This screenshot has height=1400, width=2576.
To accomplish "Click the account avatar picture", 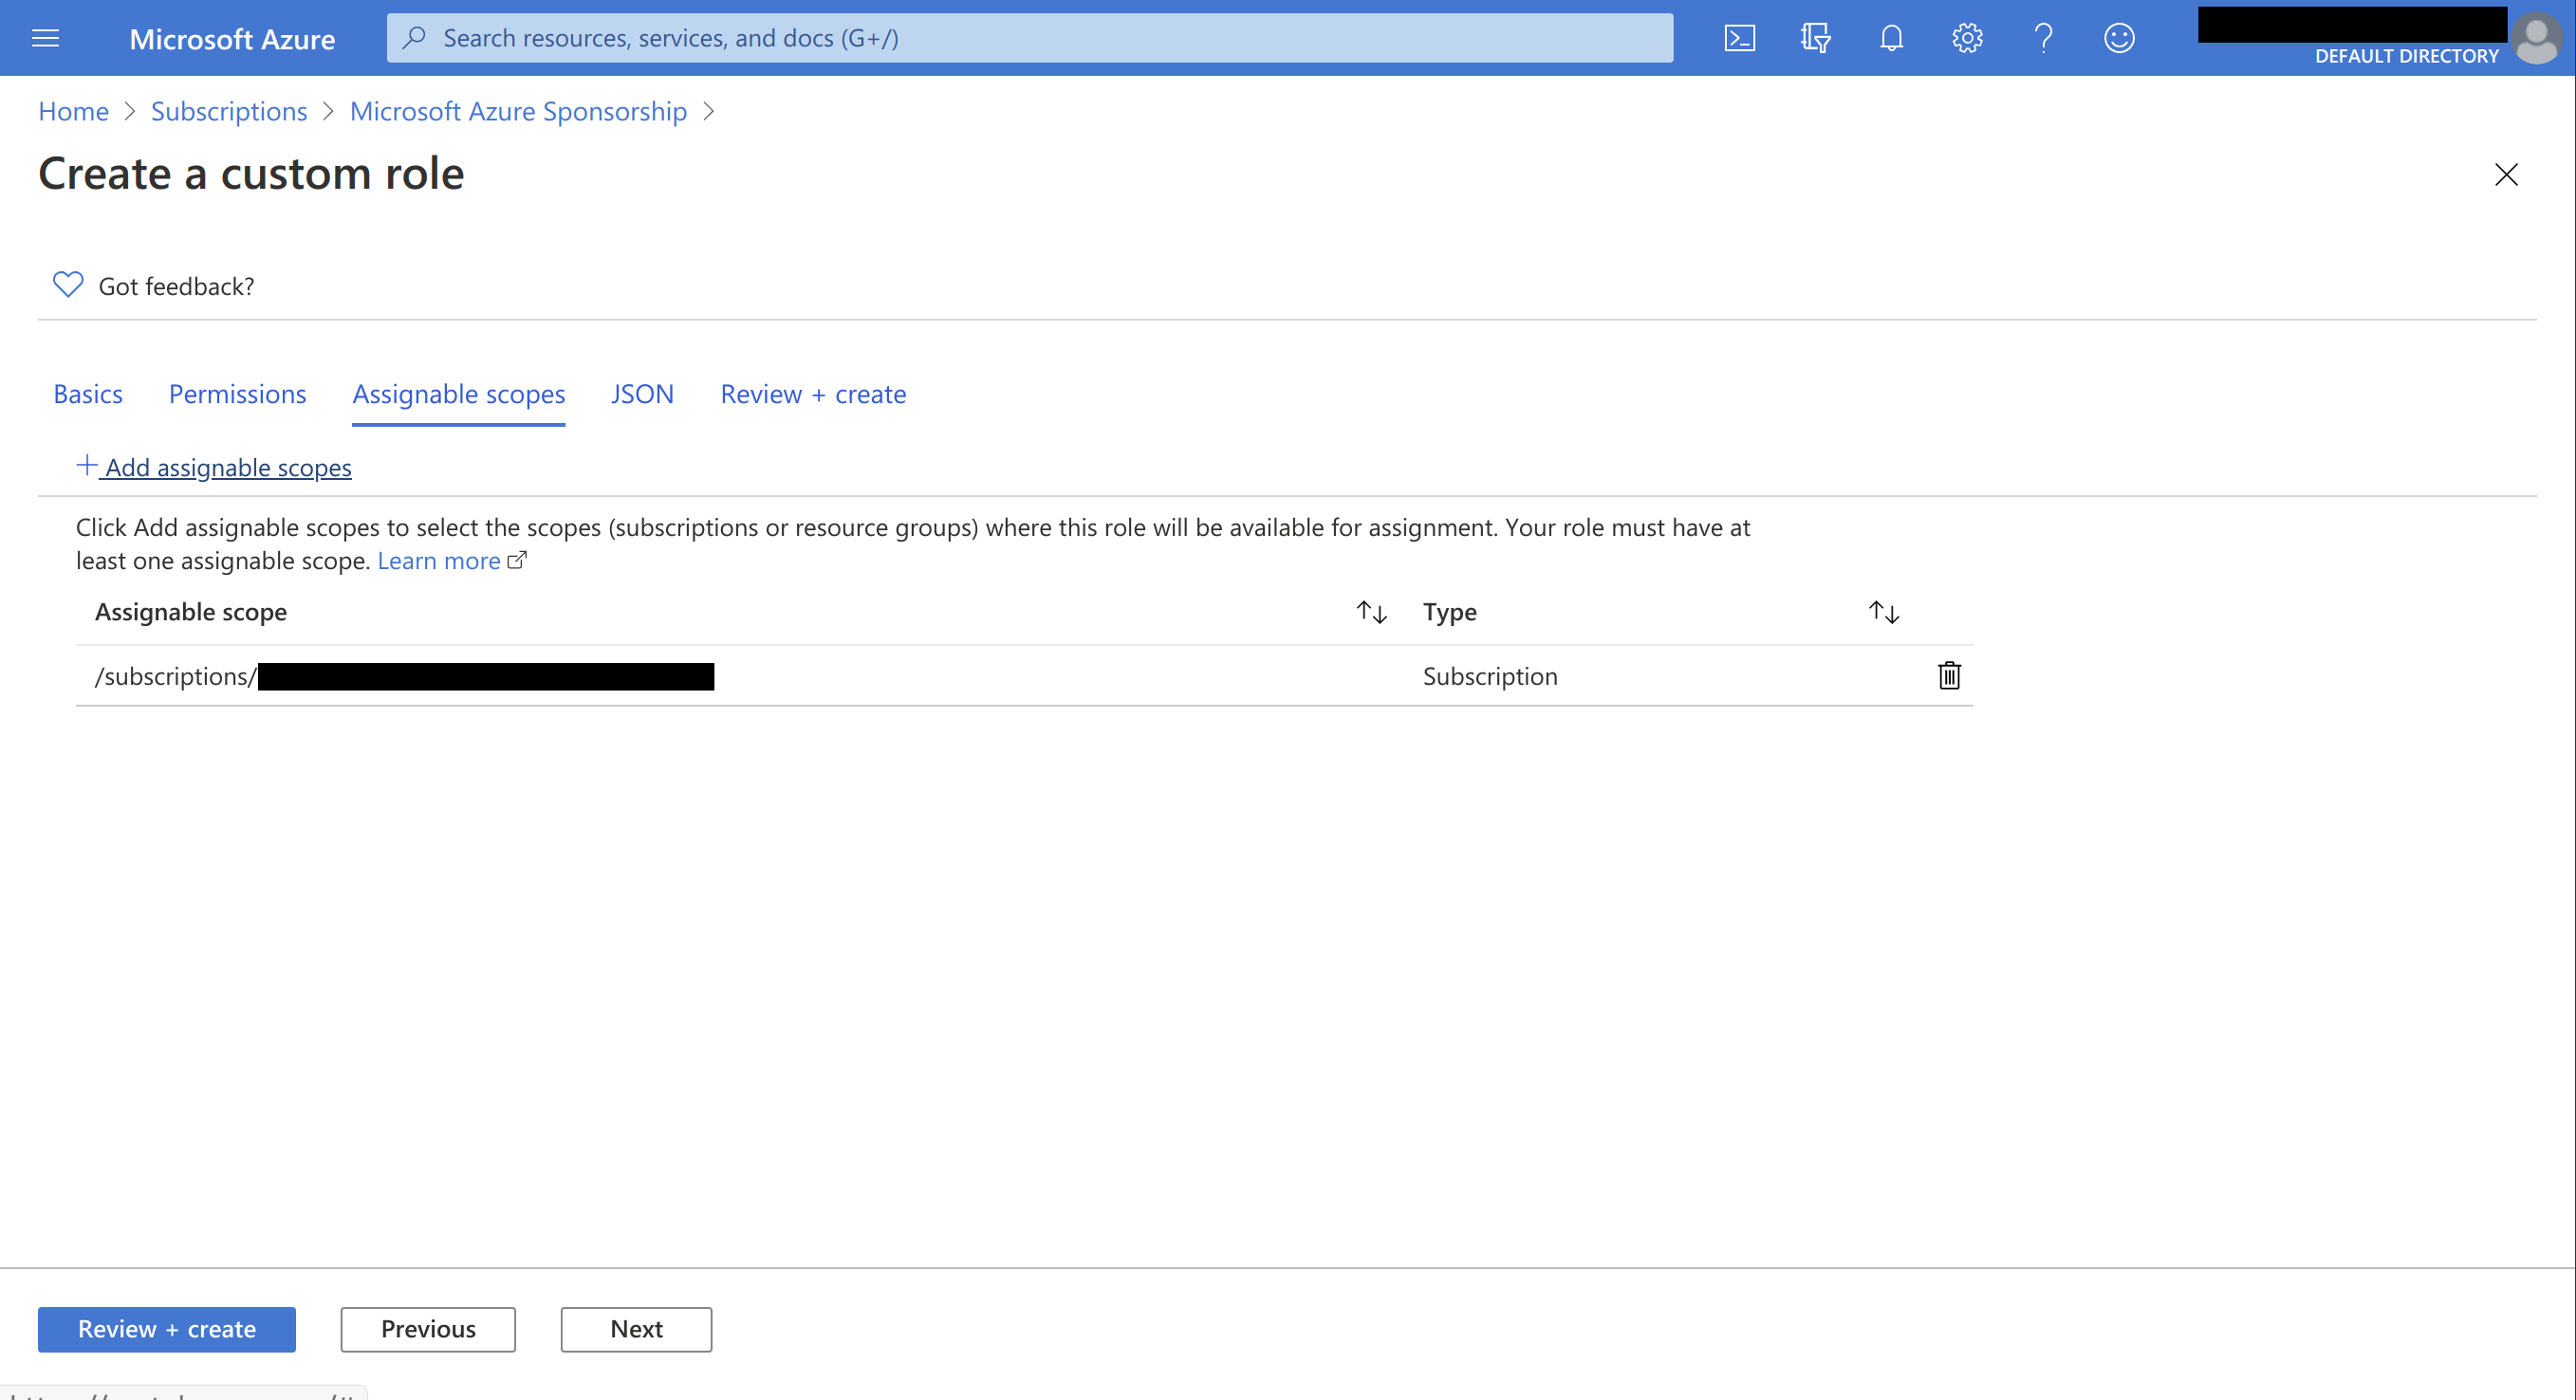I will click(2536, 38).
